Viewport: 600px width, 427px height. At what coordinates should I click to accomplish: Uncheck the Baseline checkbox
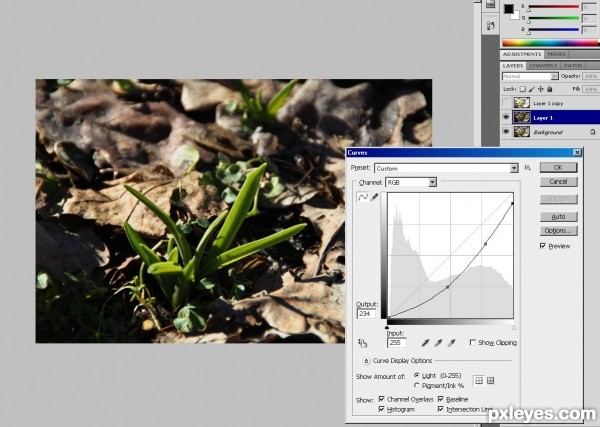441,399
